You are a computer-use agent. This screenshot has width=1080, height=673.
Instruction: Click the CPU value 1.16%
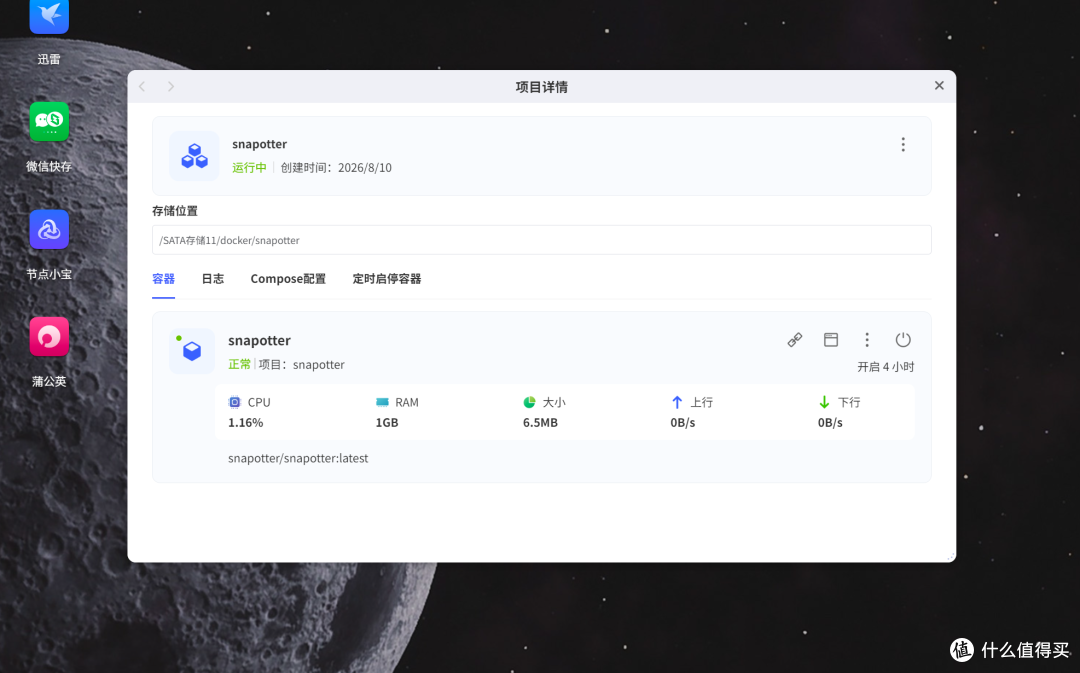(245, 422)
